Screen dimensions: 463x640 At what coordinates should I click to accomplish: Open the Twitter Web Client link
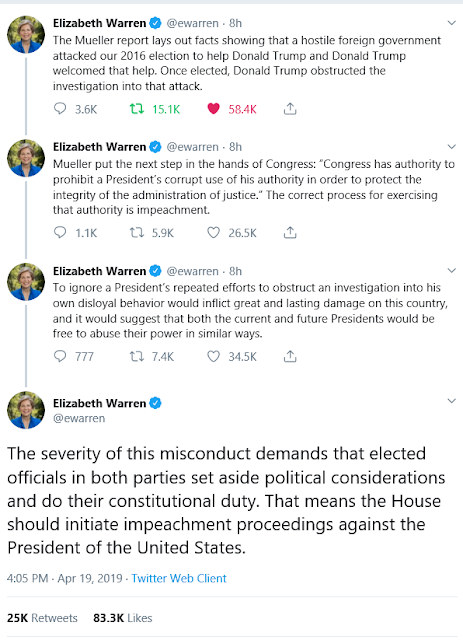click(179, 578)
